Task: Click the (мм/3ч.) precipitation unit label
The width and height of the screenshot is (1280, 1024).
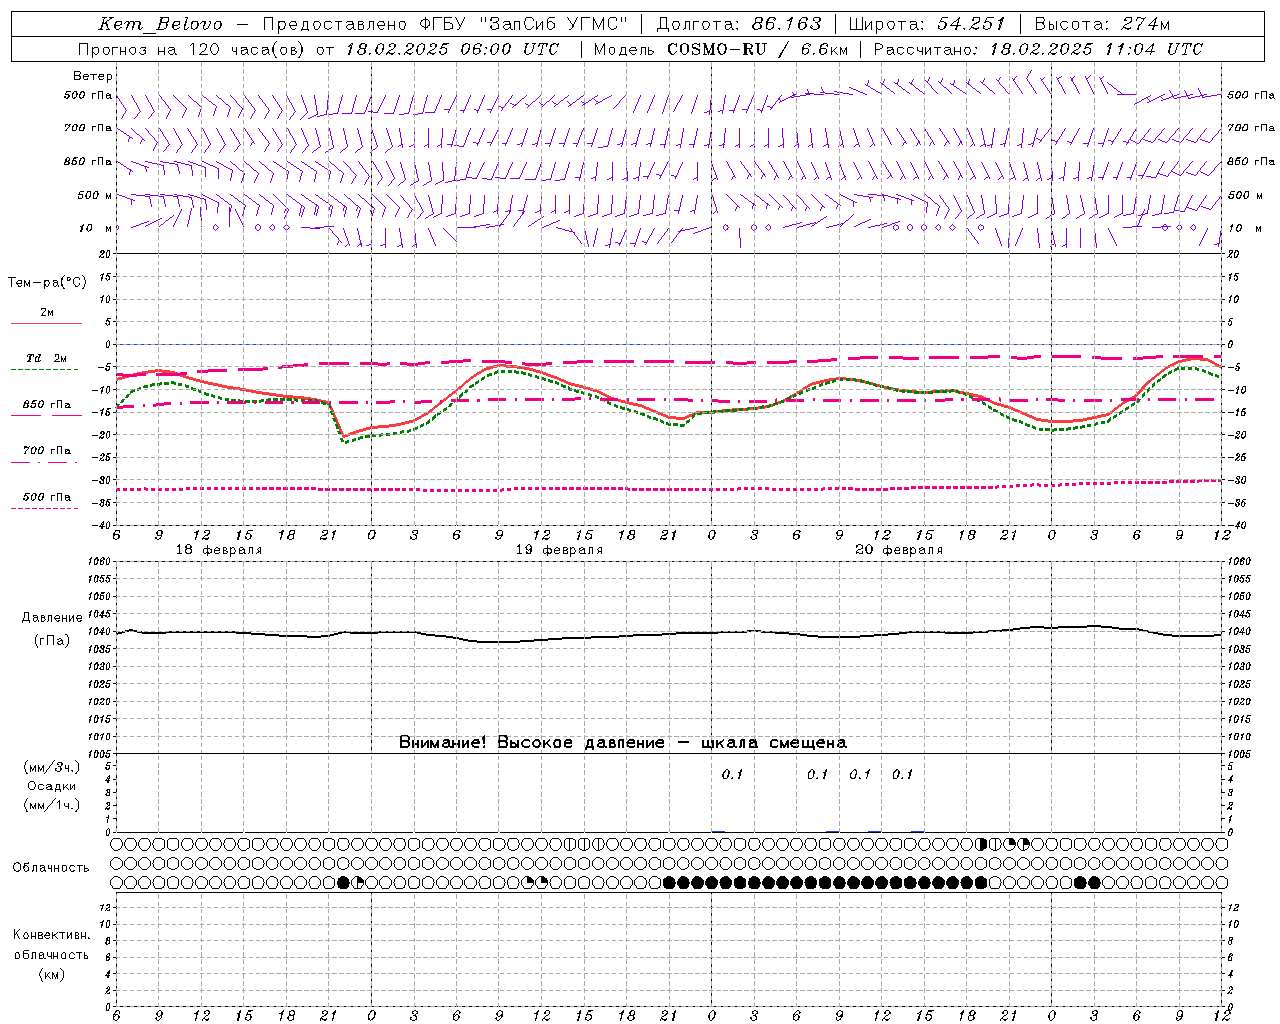Action: click(52, 768)
